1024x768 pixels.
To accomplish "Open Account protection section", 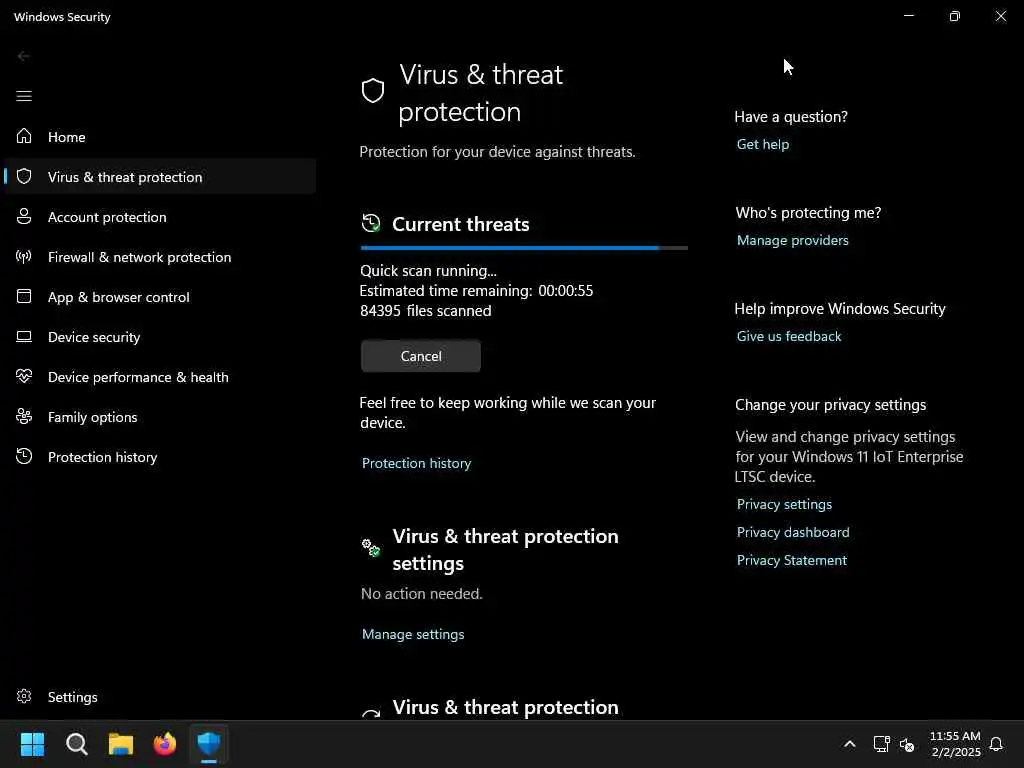I will coord(160,217).
